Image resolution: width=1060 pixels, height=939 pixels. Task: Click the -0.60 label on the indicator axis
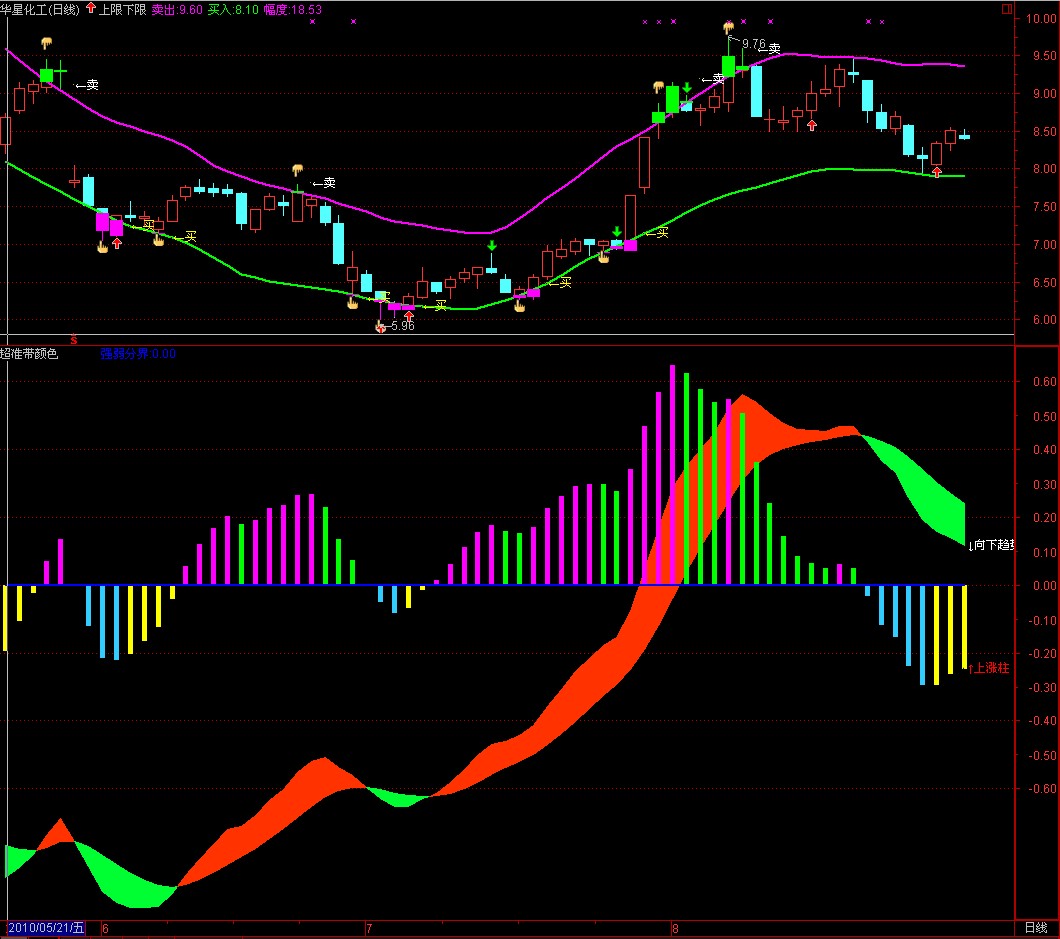tap(1042, 788)
